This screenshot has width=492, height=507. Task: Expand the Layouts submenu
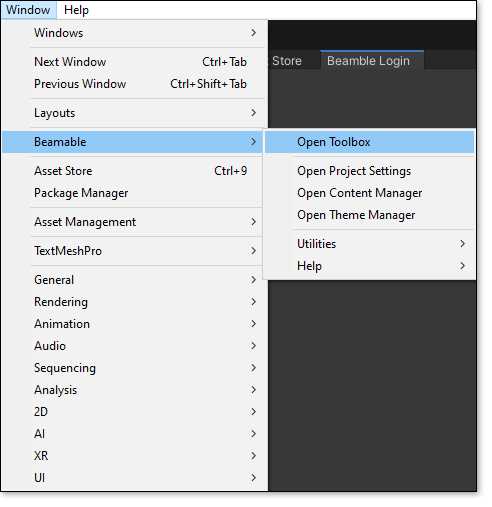(134, 113)
